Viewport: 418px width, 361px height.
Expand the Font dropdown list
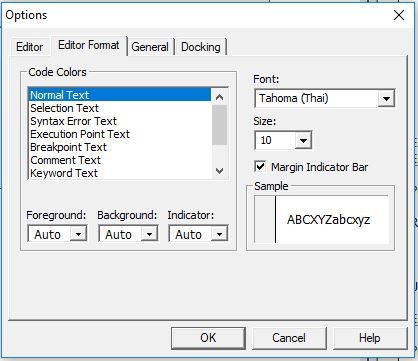(386, 99)
